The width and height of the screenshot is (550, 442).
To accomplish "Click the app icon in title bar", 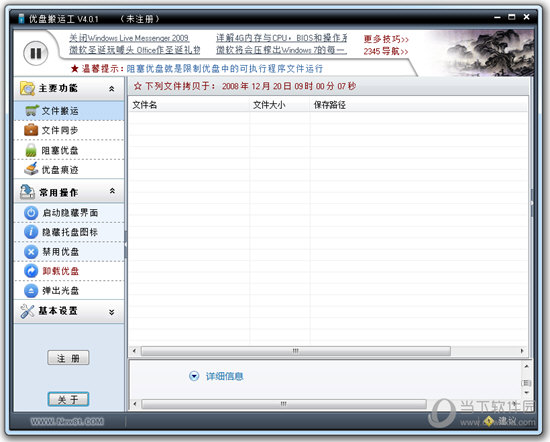I will point(21,18).
